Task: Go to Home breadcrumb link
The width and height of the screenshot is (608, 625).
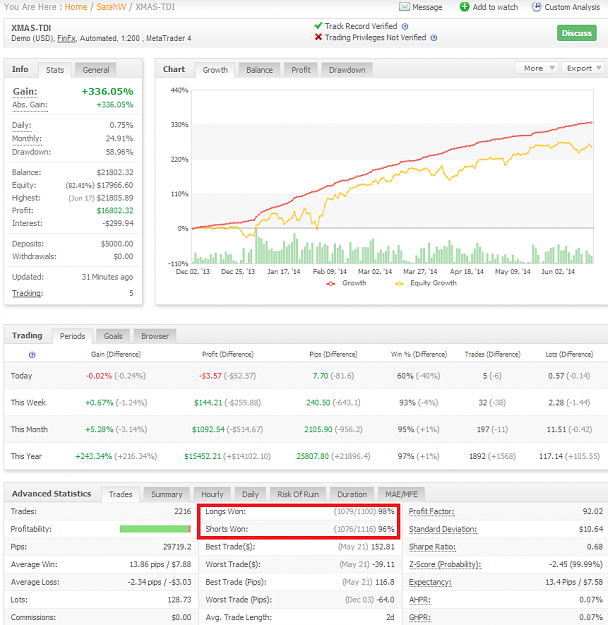Action: pyautogui.click(x=76, y=7)
